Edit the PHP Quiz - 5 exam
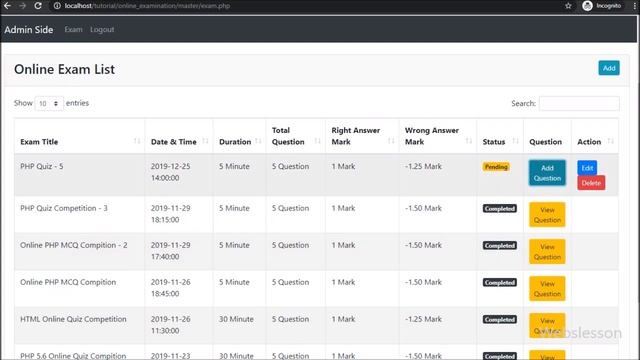640x360 pixels. pyautogui.click(x=587, y=168)
